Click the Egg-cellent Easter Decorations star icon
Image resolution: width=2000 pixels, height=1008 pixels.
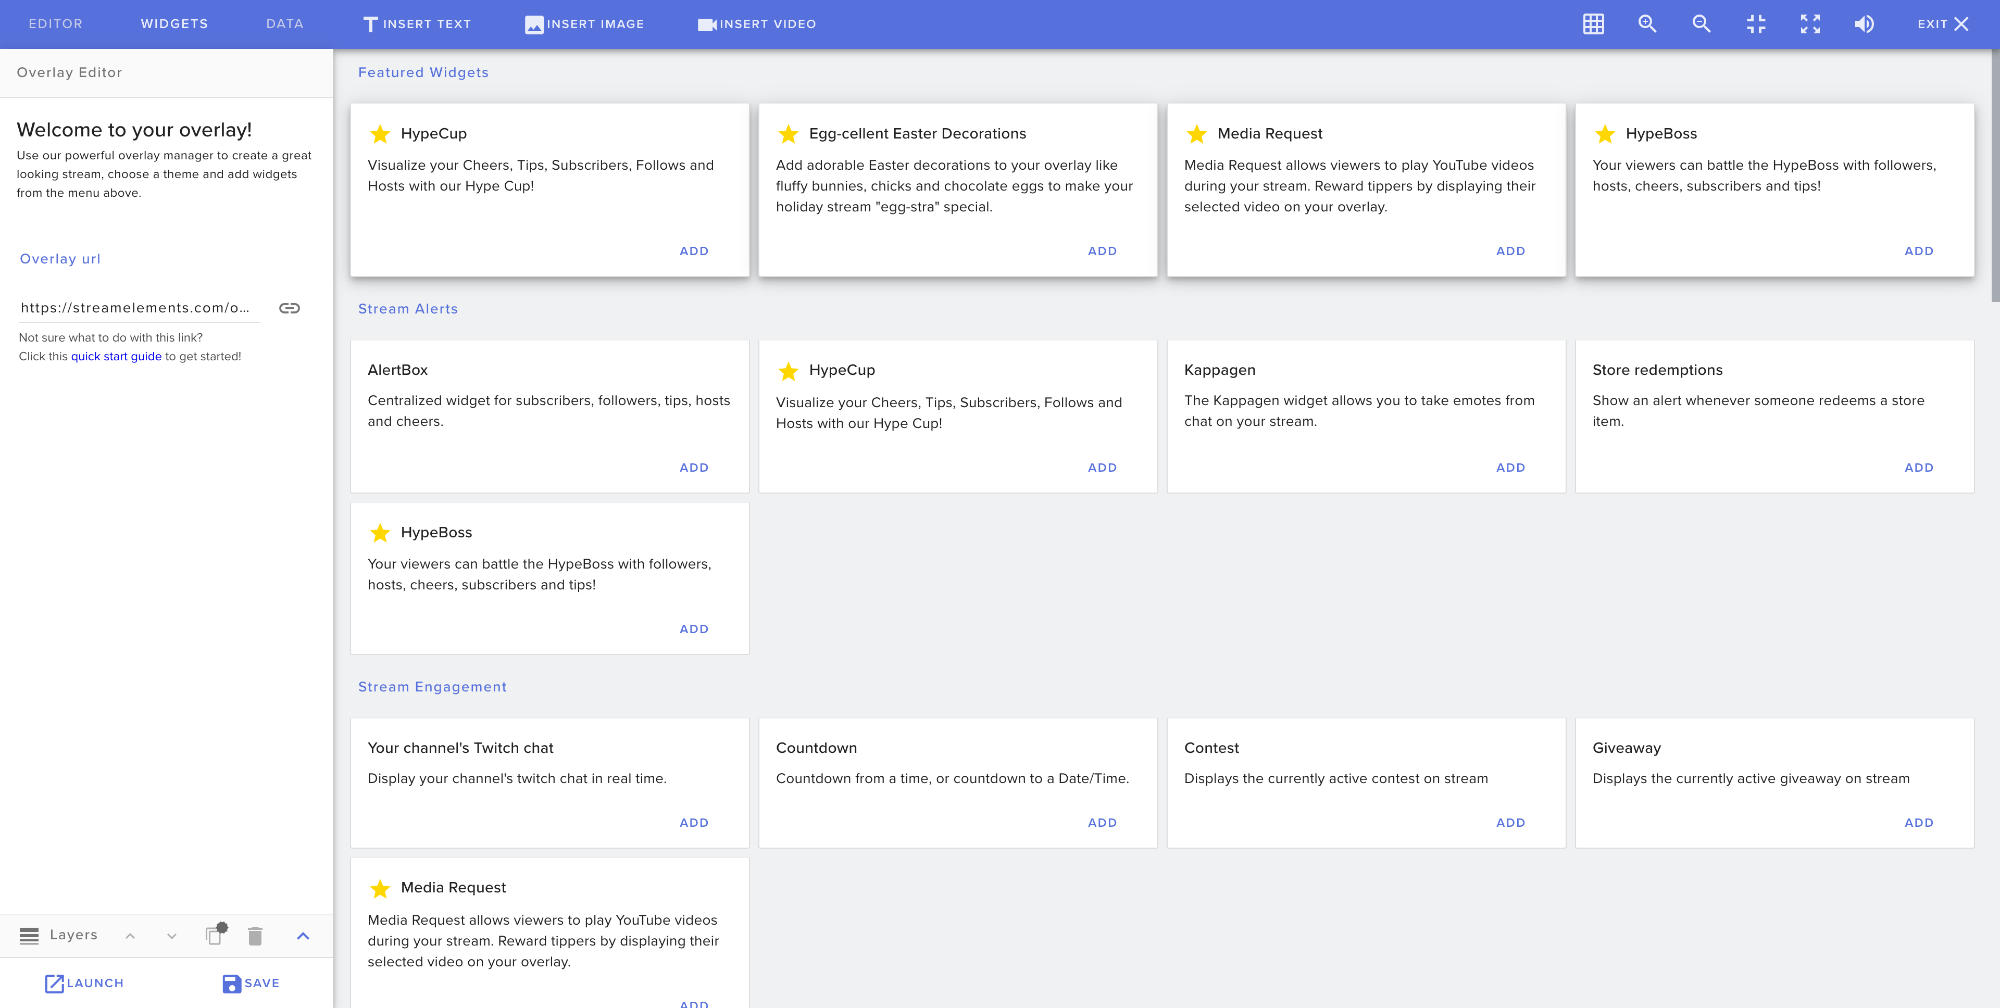[x=788, y=133]
